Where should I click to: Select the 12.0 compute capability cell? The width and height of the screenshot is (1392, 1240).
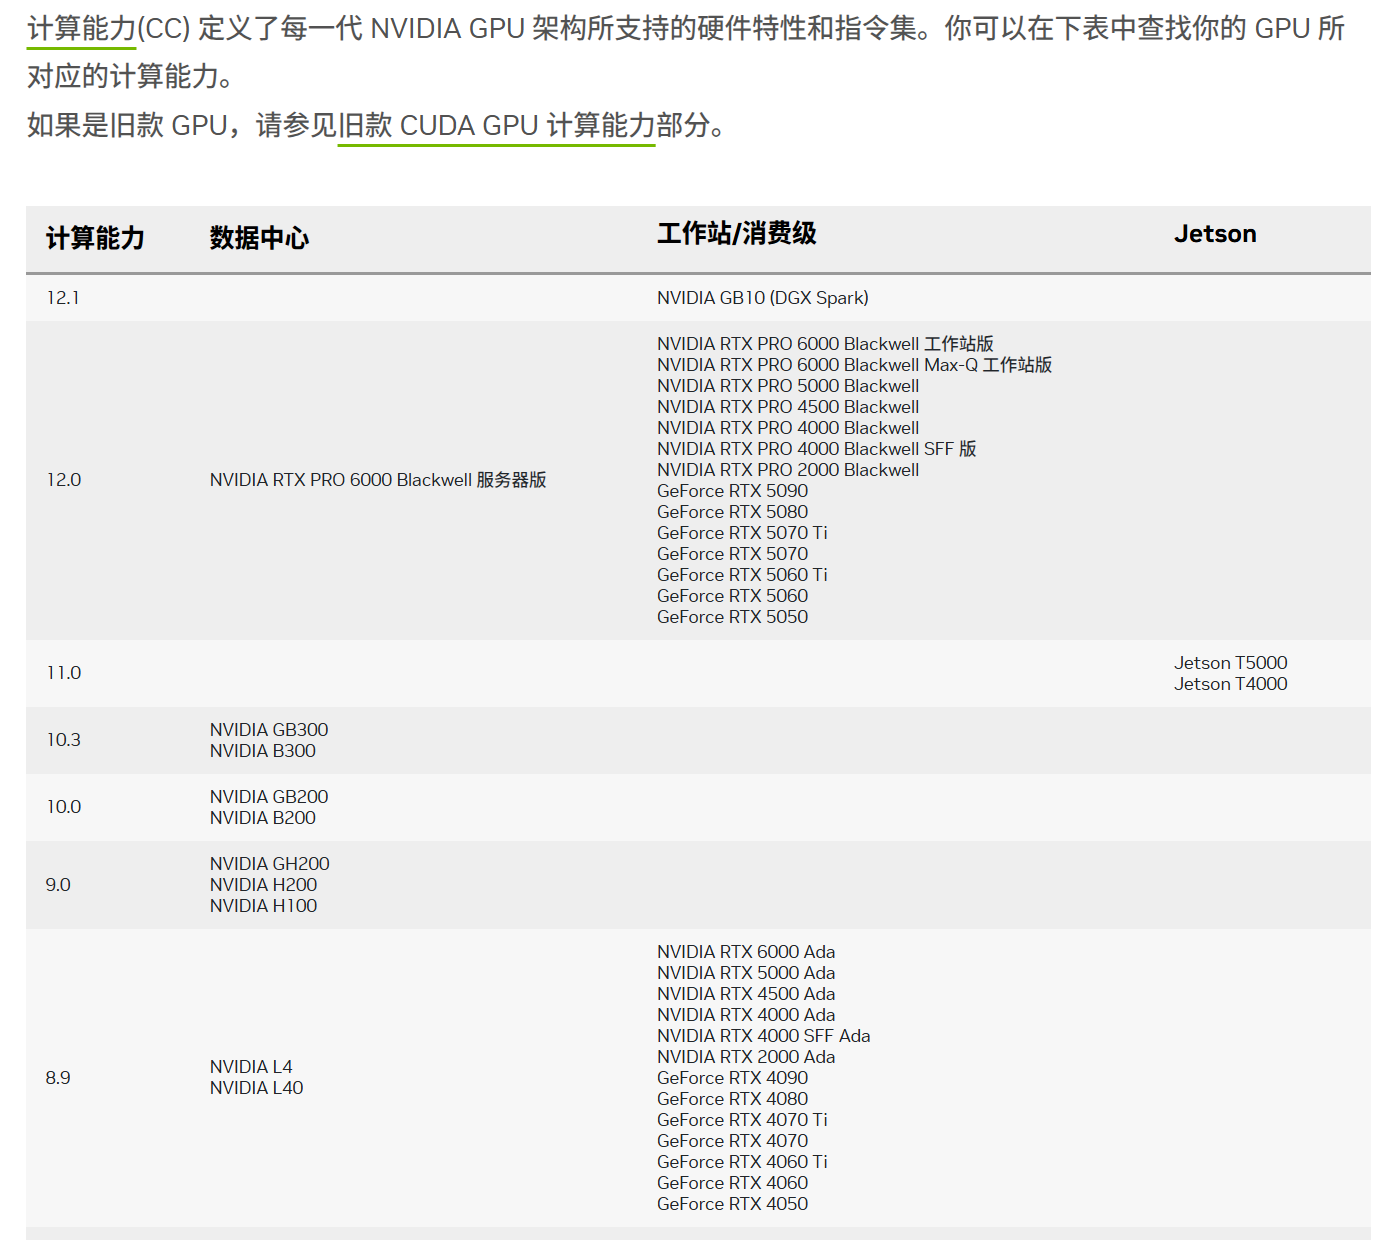click(x=64, y=480)
